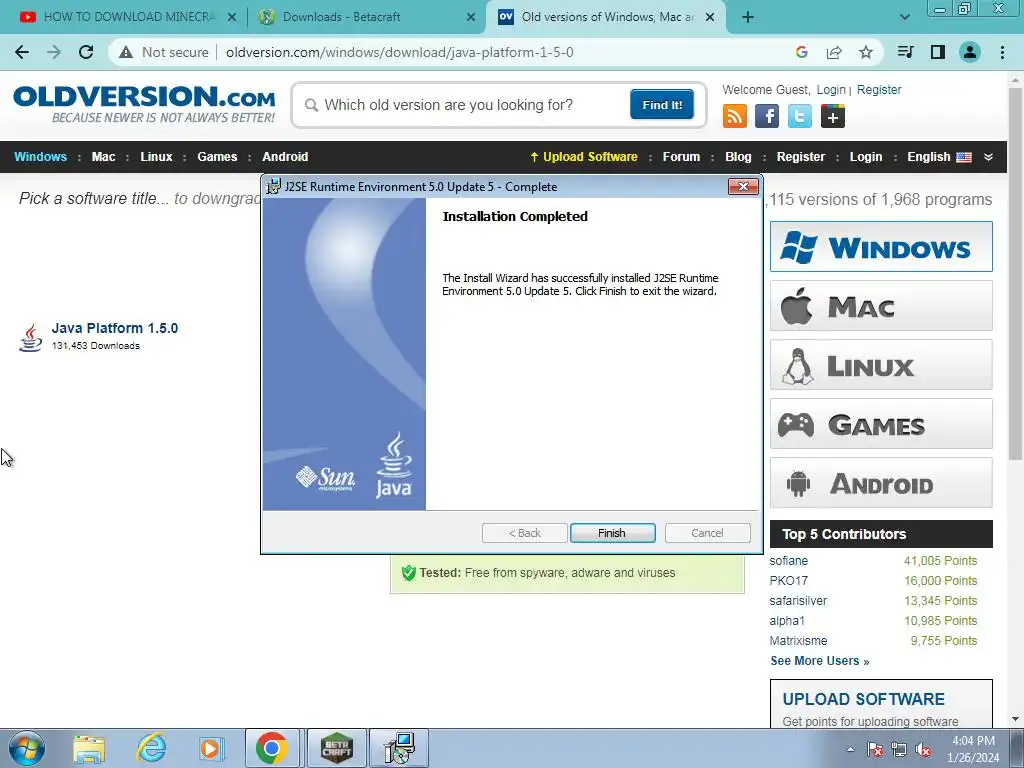Click the URL address bar
This screenshot has height=768, width=1024.
399,52
